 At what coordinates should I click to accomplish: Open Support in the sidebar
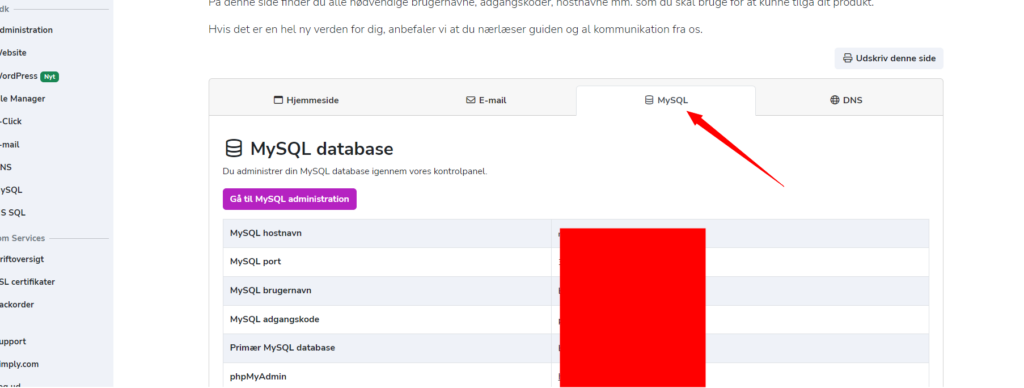(13, 342)
